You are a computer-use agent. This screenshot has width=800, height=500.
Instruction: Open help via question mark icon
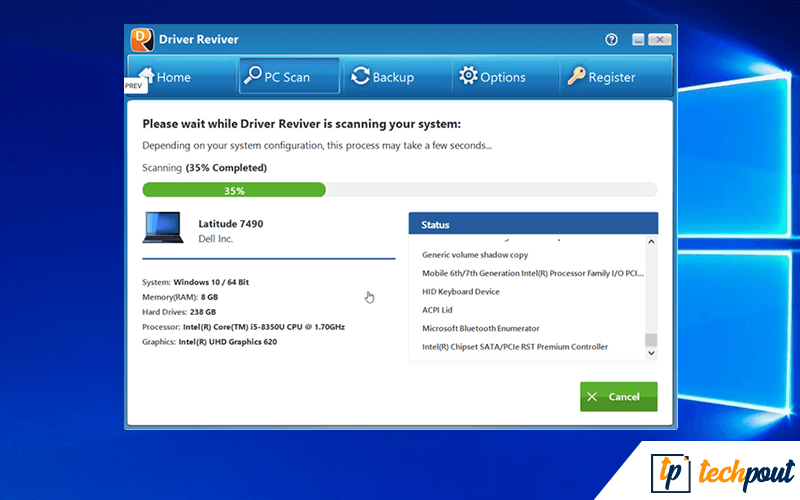tap(612, 39)
